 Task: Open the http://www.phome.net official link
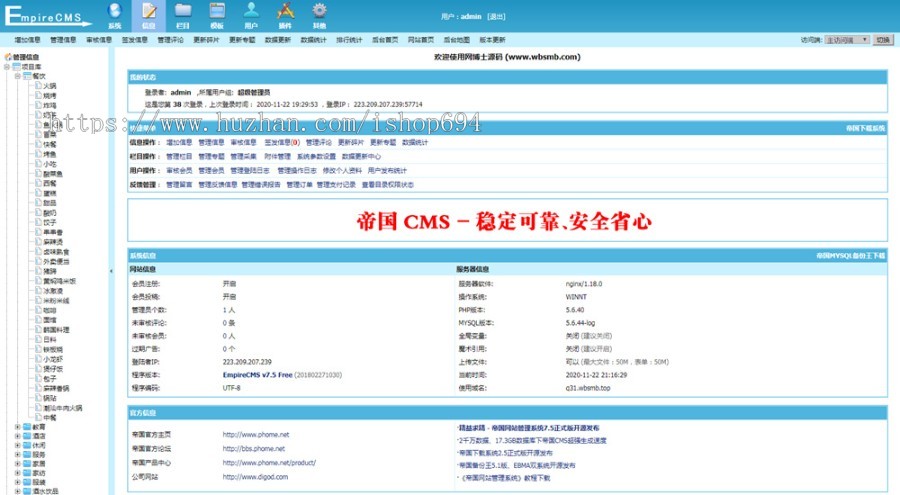click(255, 434)
